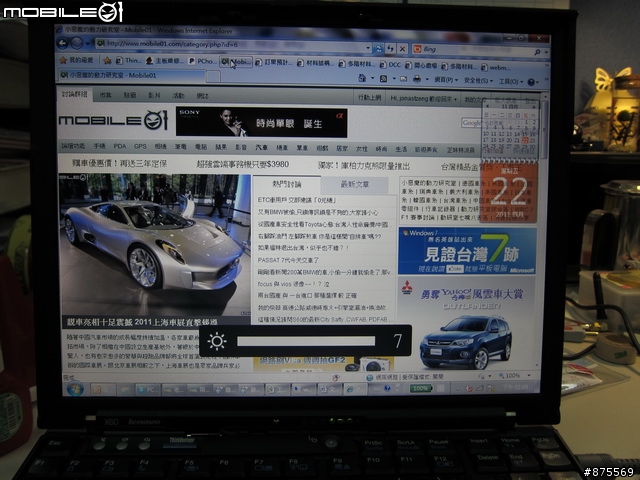Click the sun brightness icon in overlay

pyautogui.click(x=217, y=341)
